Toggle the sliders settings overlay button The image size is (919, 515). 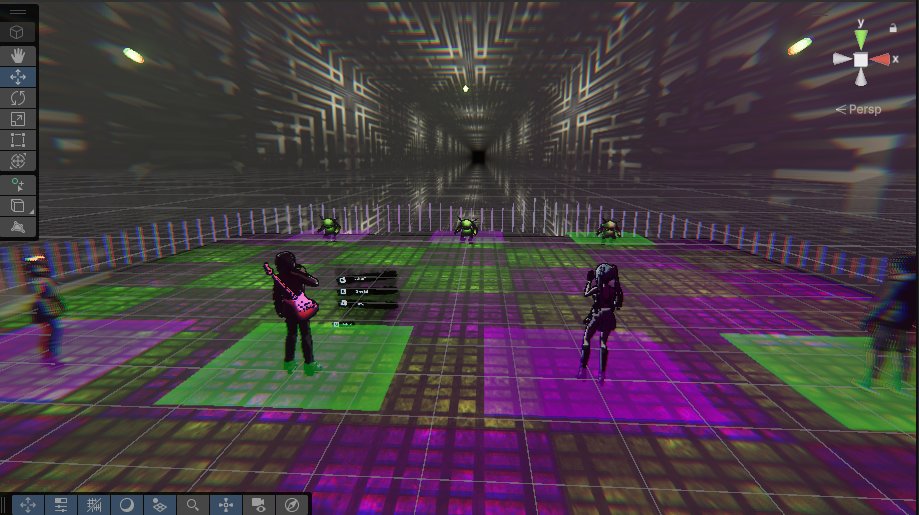(x=61, y=504)
